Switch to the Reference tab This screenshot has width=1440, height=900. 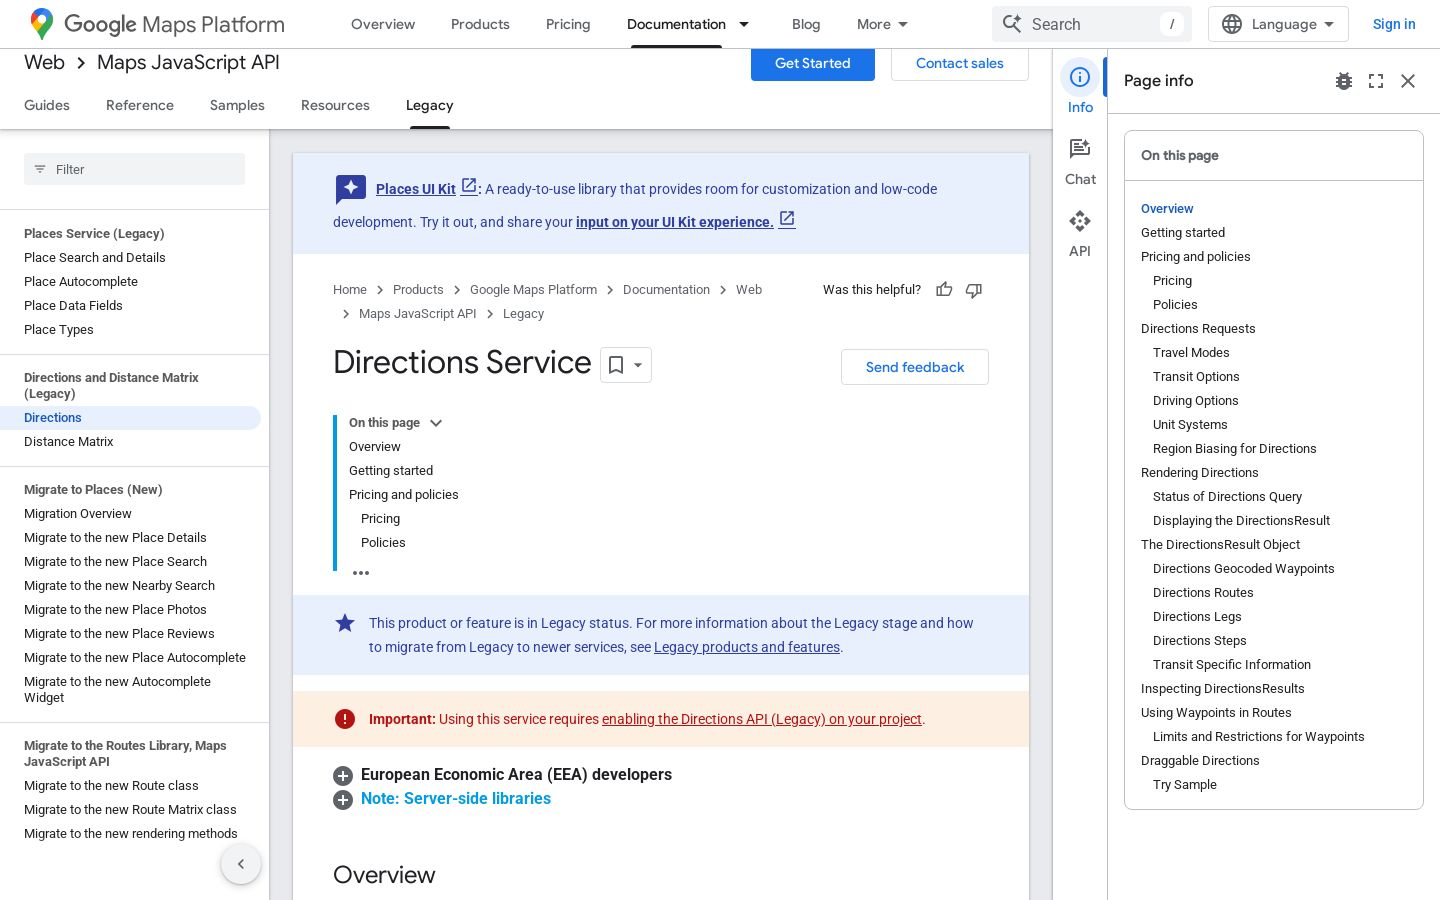140,105
